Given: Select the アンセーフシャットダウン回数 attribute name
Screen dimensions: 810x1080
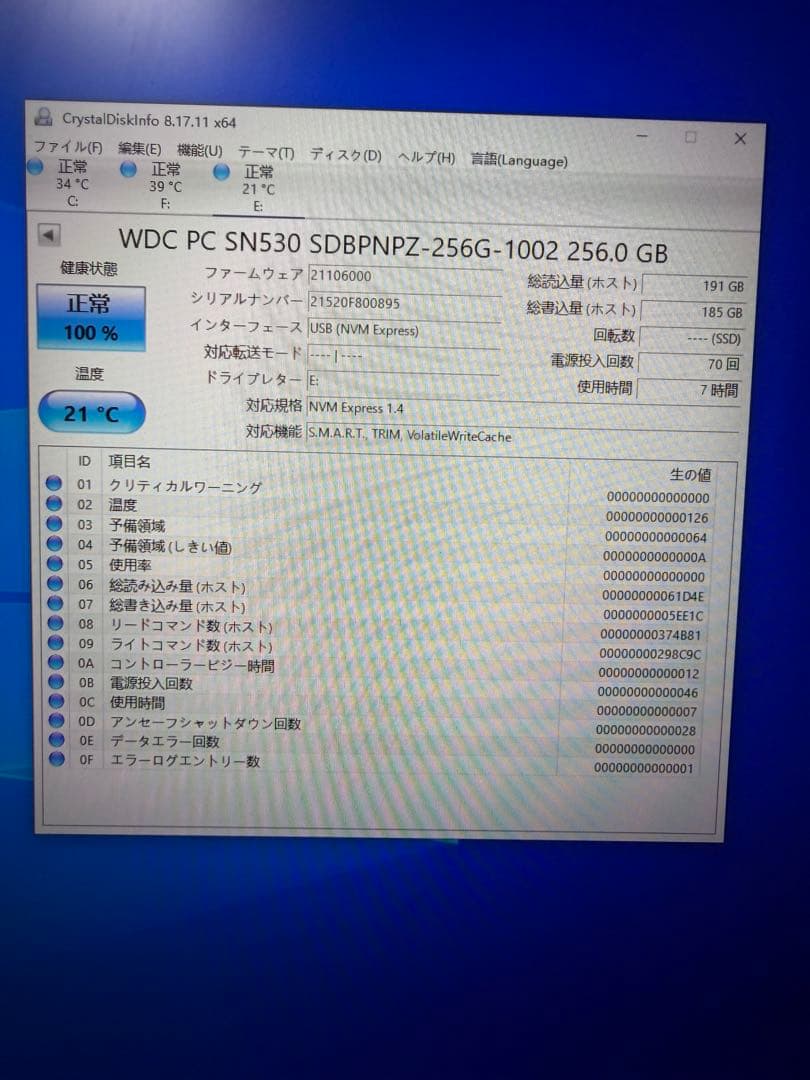Looking at the screenshot, I should click(205, 723).
